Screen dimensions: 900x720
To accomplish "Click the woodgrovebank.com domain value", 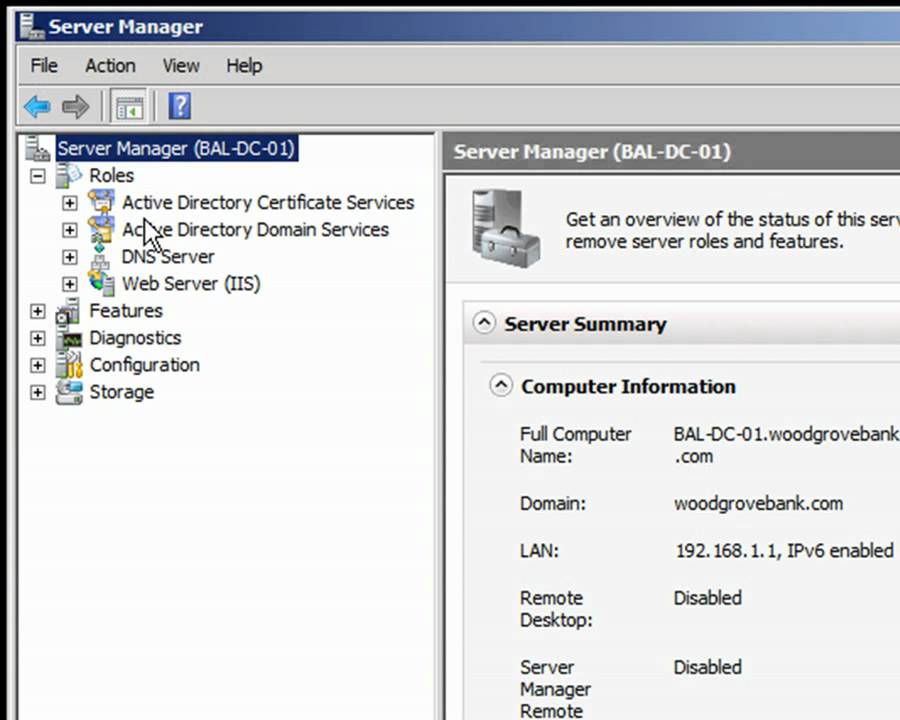I will [x=758, y=504].
